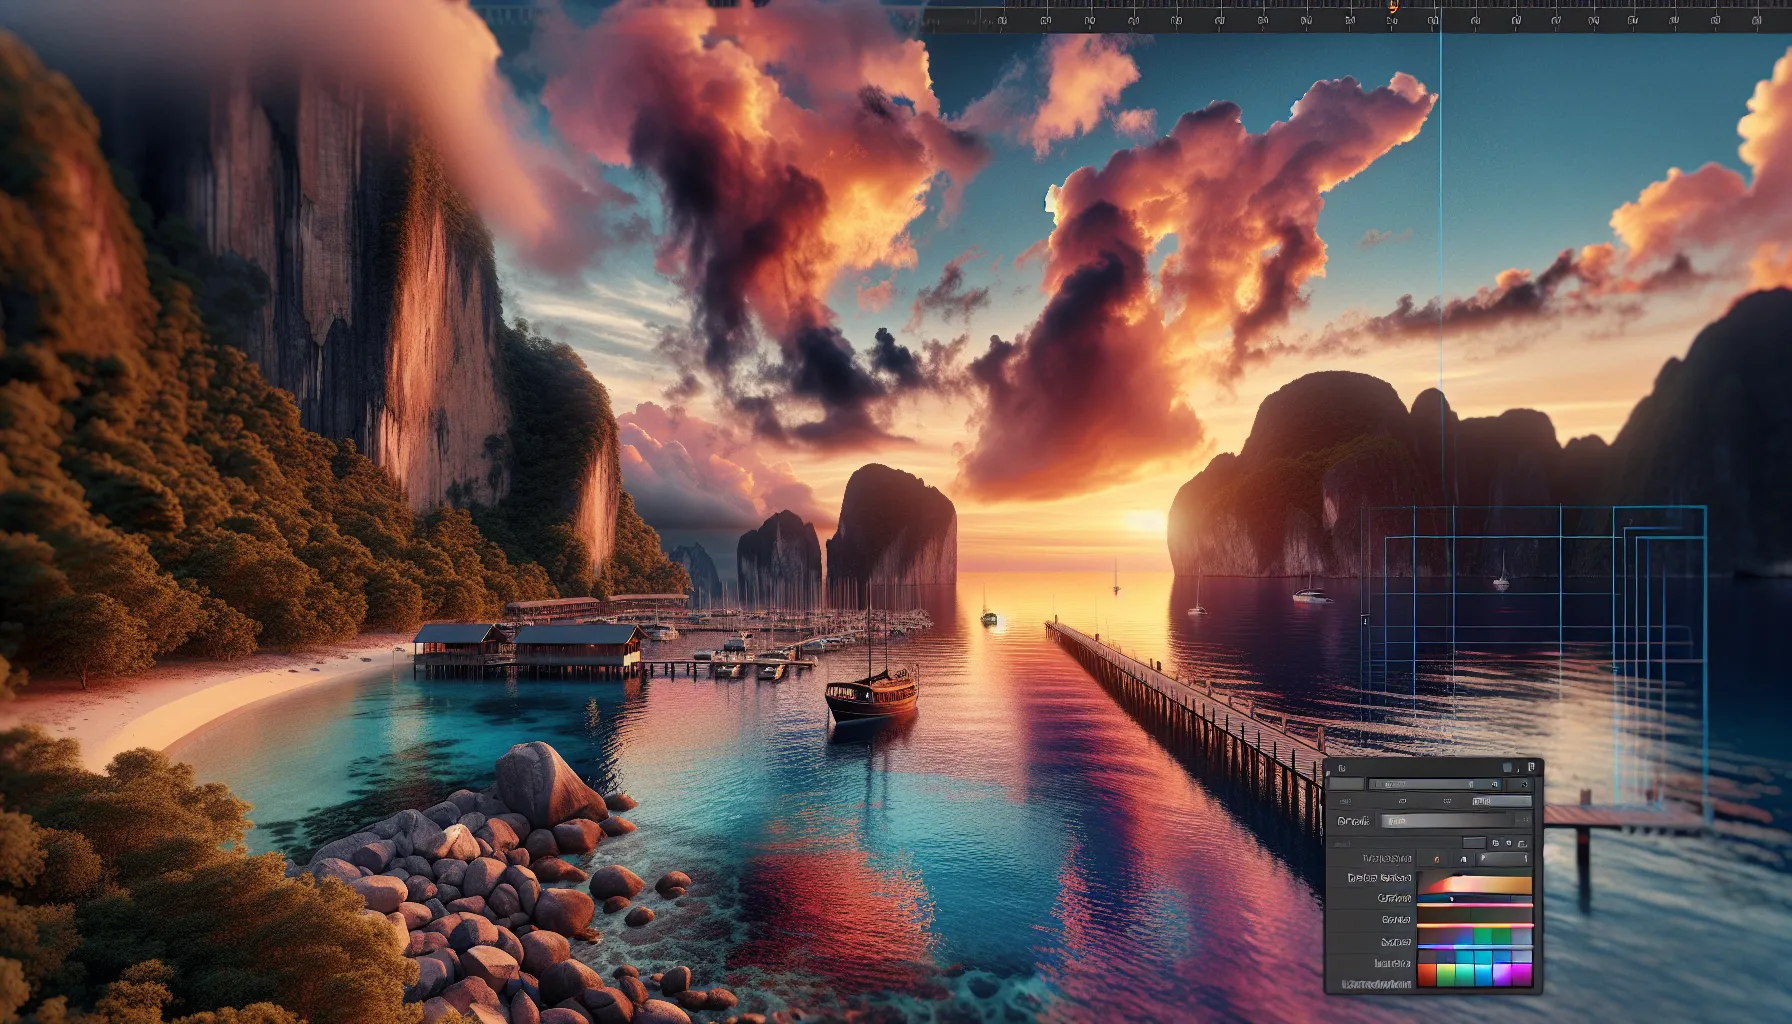Image resolution: width=1792 pixels, height=1024 pixels.
Task: Expand the arrow field right of the lock icon
Action: [x=1503, y=859]
